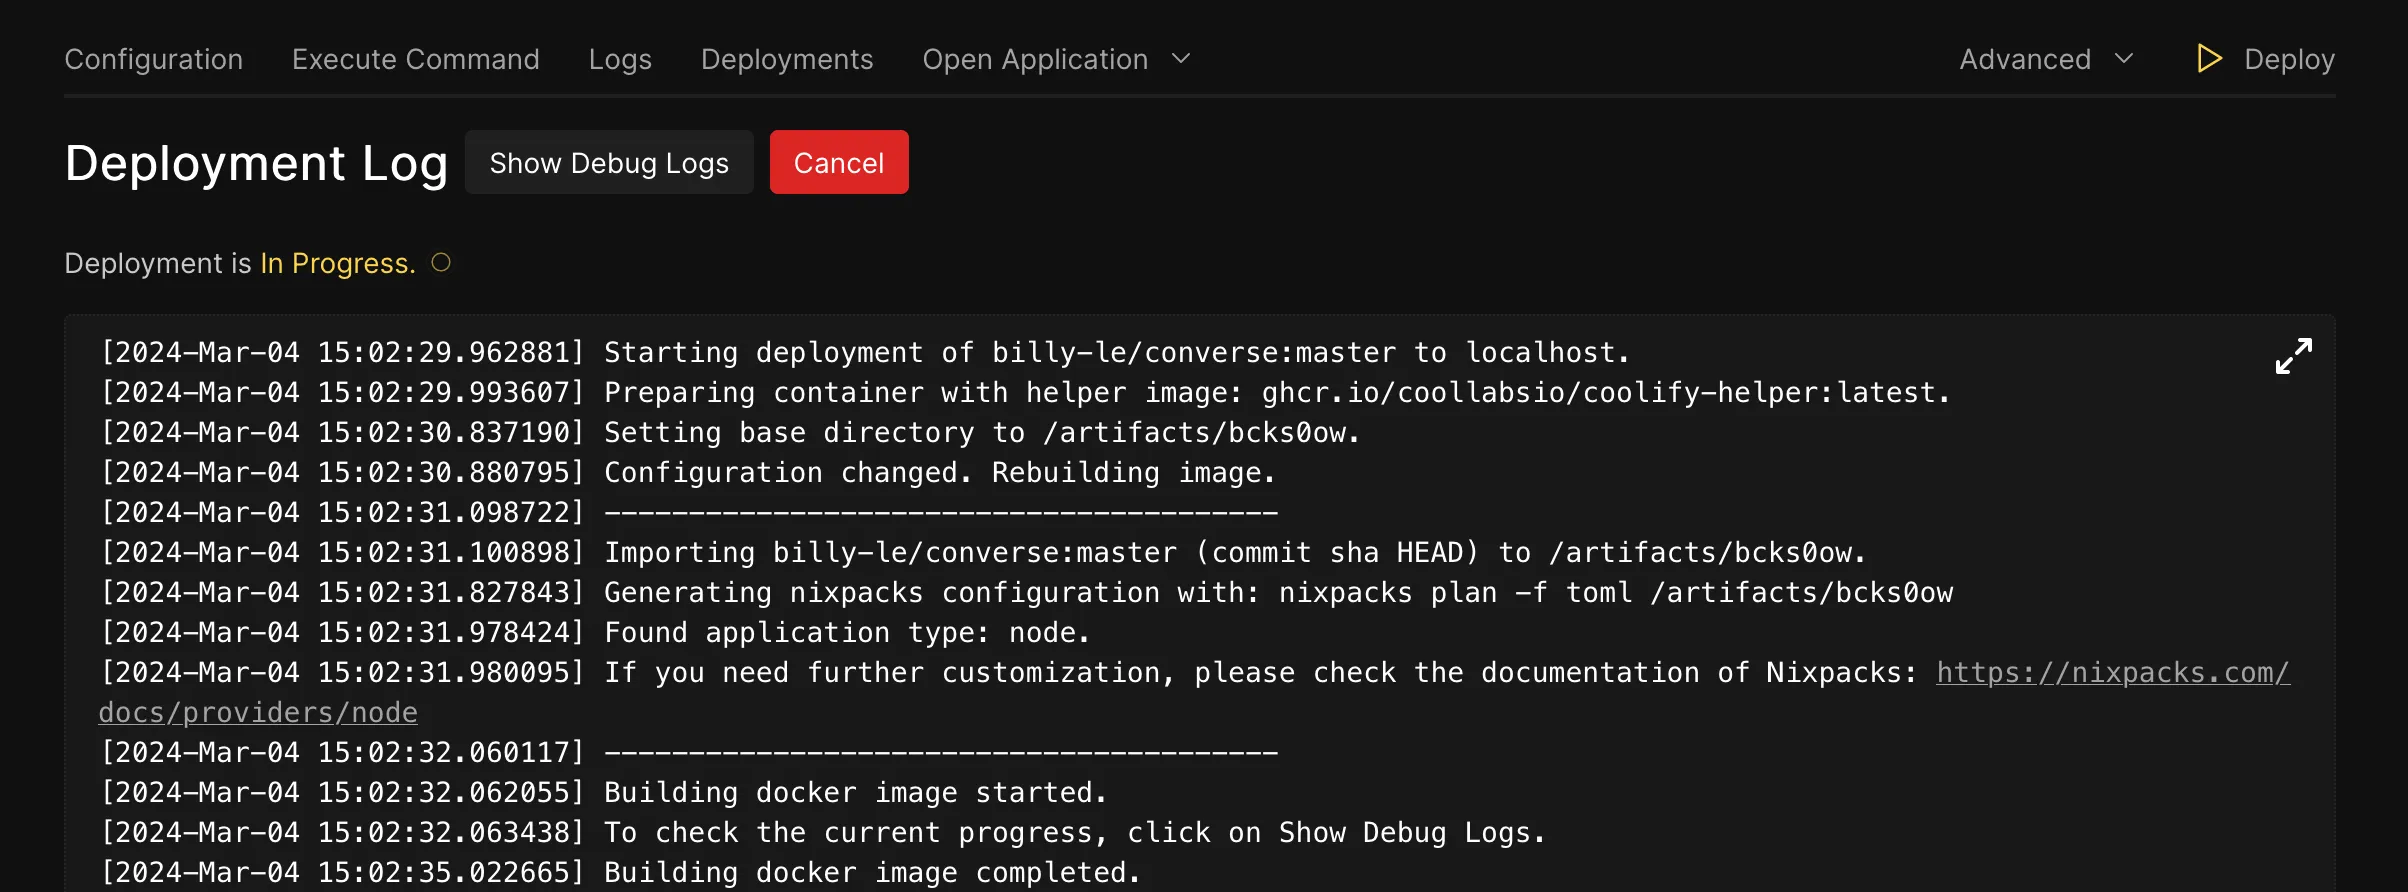Click the Deploy button label
The width and height of the screenshot is (2408, 892).
[x=2289, y=59]
